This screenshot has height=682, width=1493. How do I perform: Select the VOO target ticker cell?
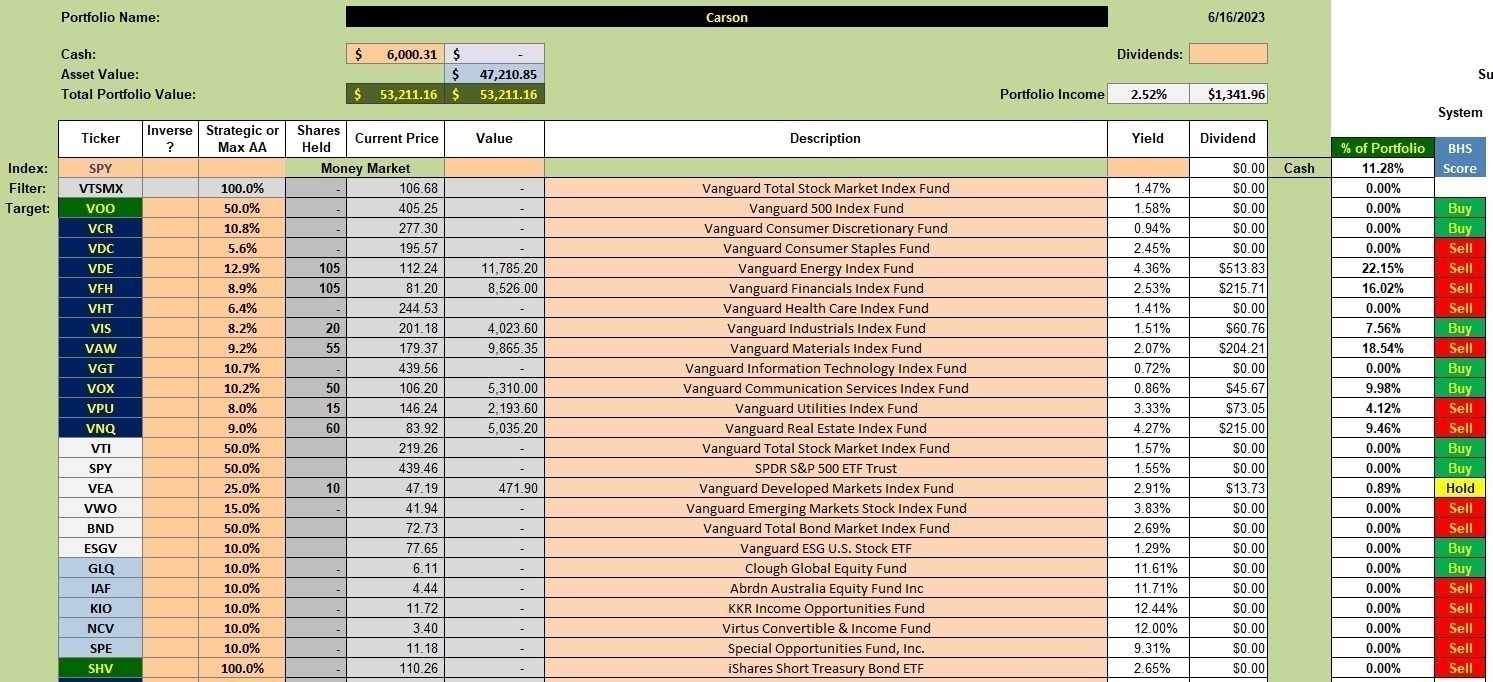(100, 208)
